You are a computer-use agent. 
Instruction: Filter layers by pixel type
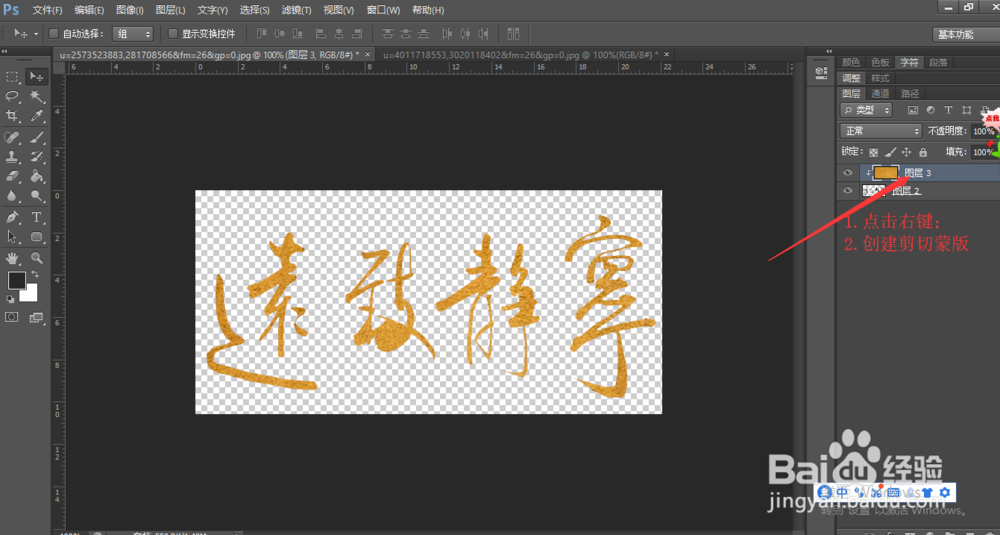tap(913, 110)
